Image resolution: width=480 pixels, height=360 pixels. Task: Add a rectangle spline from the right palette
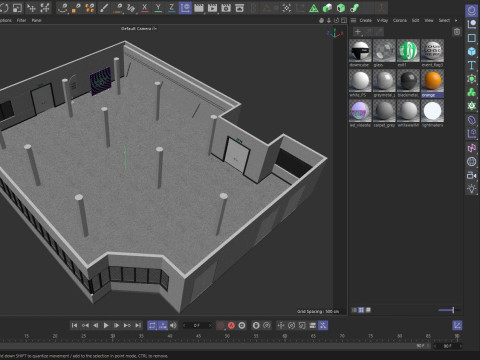pos(471,38)
